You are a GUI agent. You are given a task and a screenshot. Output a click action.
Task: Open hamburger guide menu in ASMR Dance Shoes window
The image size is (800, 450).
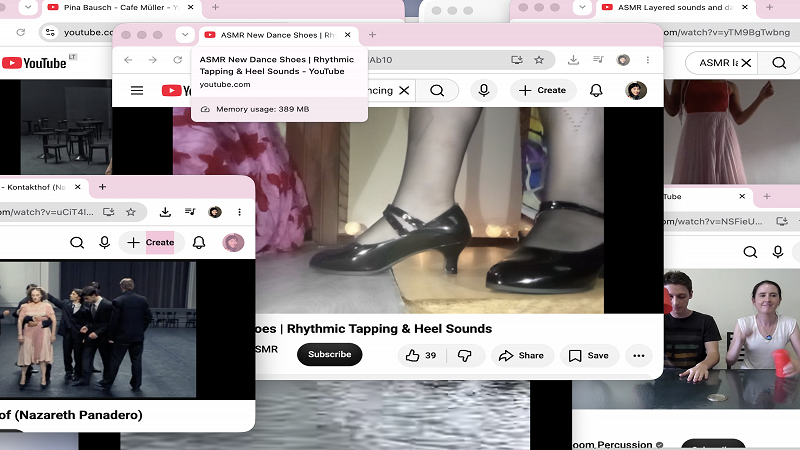pyautogui.click(x=137, y=91)
